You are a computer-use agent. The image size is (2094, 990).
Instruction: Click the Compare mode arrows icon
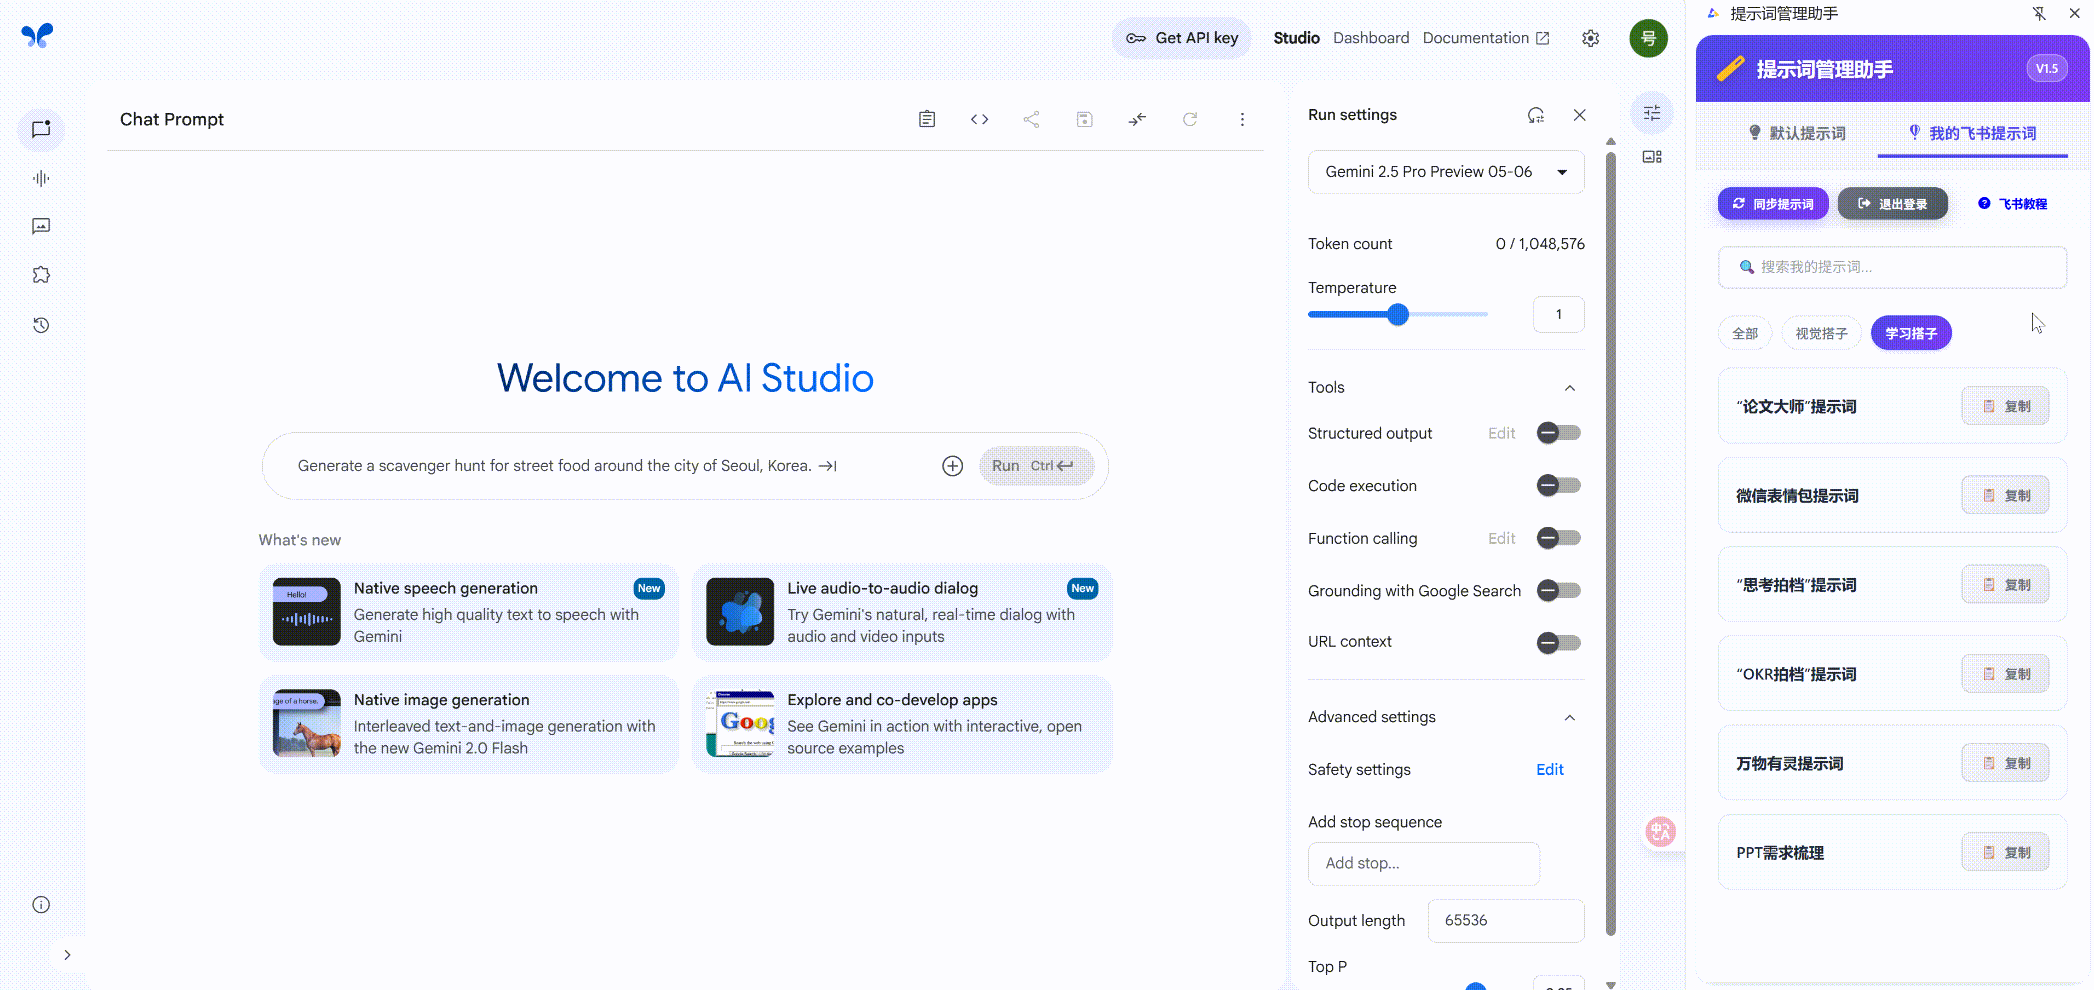[x=1137, y=119]
